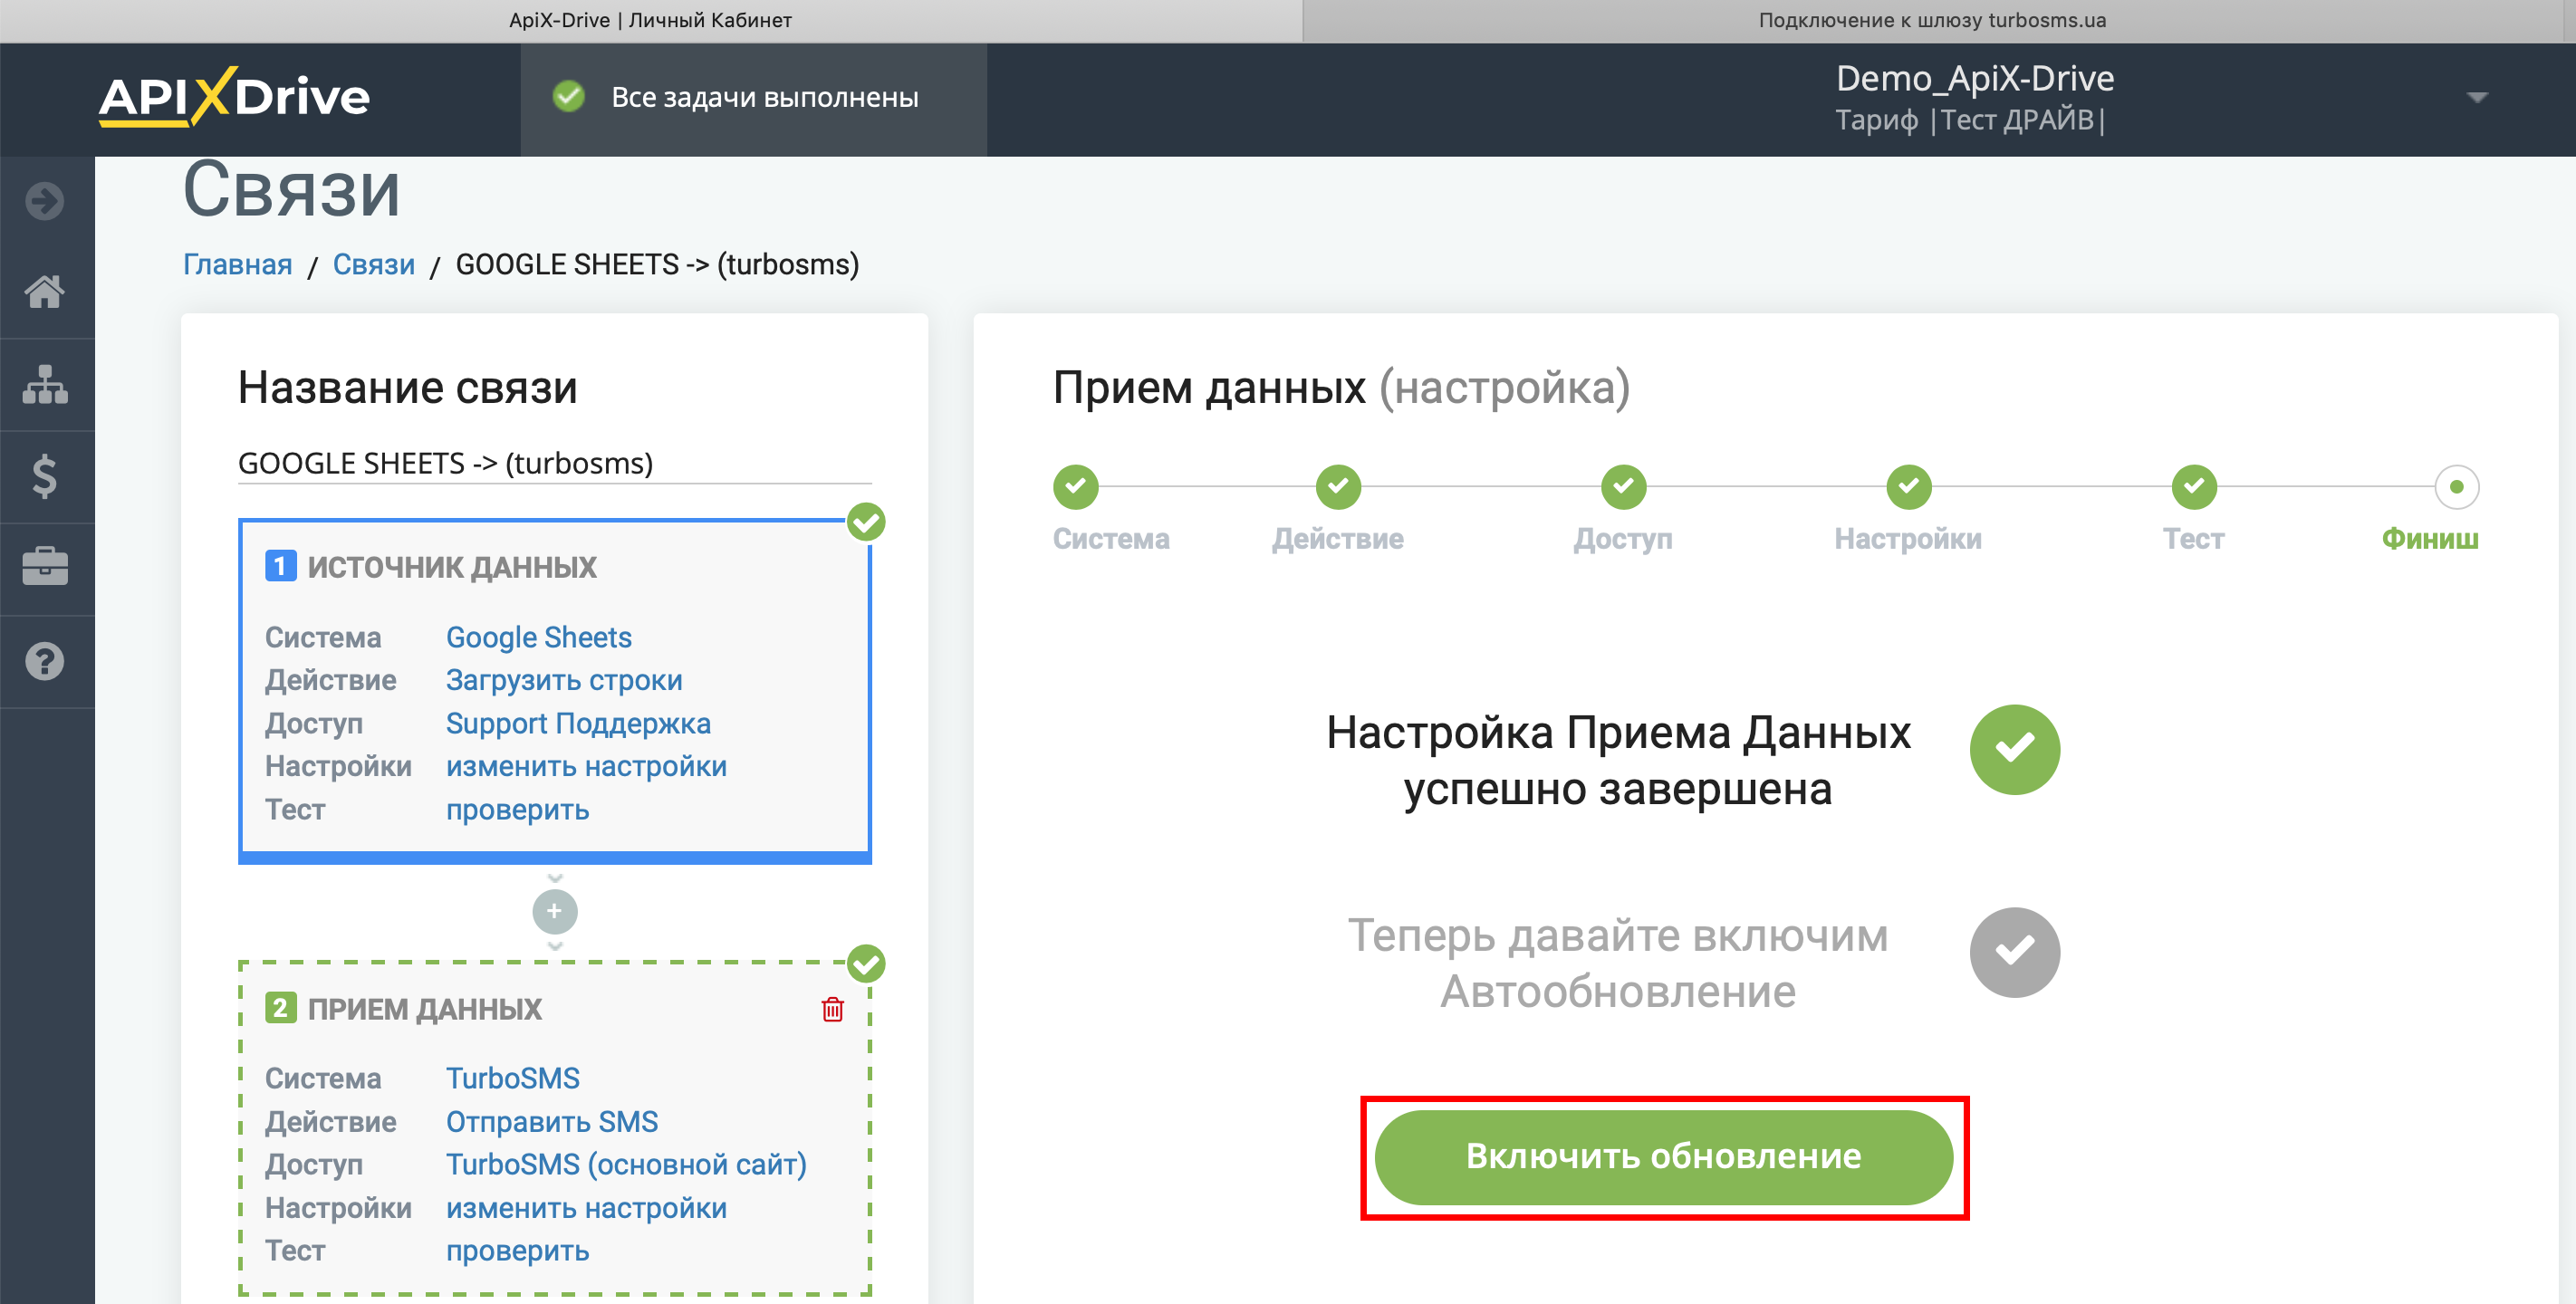The width and height of the screenshot is (2576, 1304).
Task: Open 'TurboSMS (основной сайт)' access link
Action: pos(626,1164)
